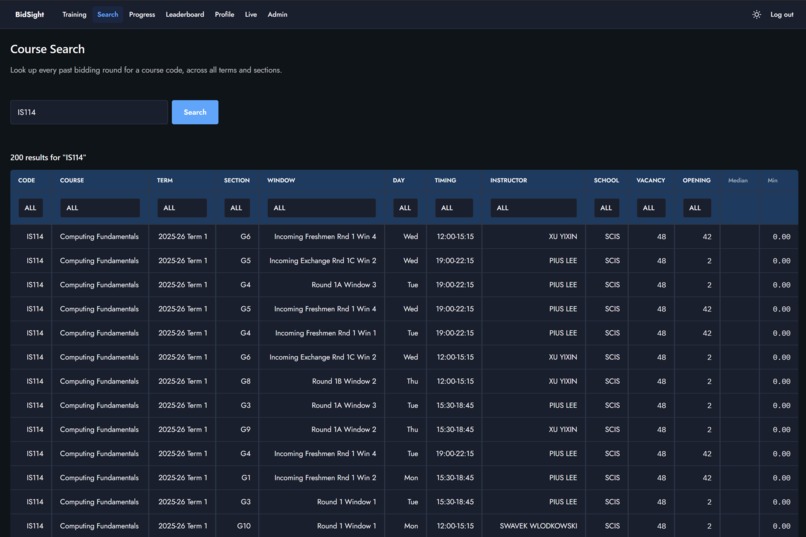This screenshot has height=537, width=806.
Task: Click '12:00-15:15' in the G10 row
Action: (x=455, y=526)
